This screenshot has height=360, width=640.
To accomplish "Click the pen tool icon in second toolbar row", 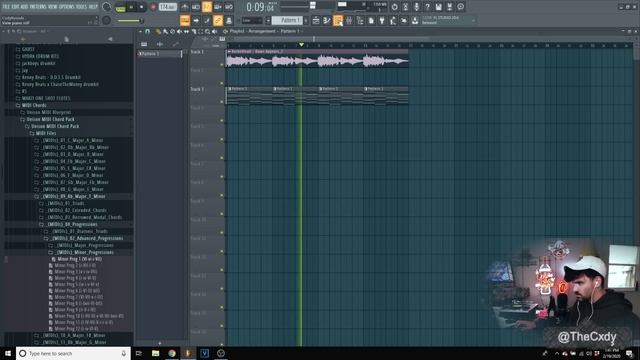I will click(207, 20).
